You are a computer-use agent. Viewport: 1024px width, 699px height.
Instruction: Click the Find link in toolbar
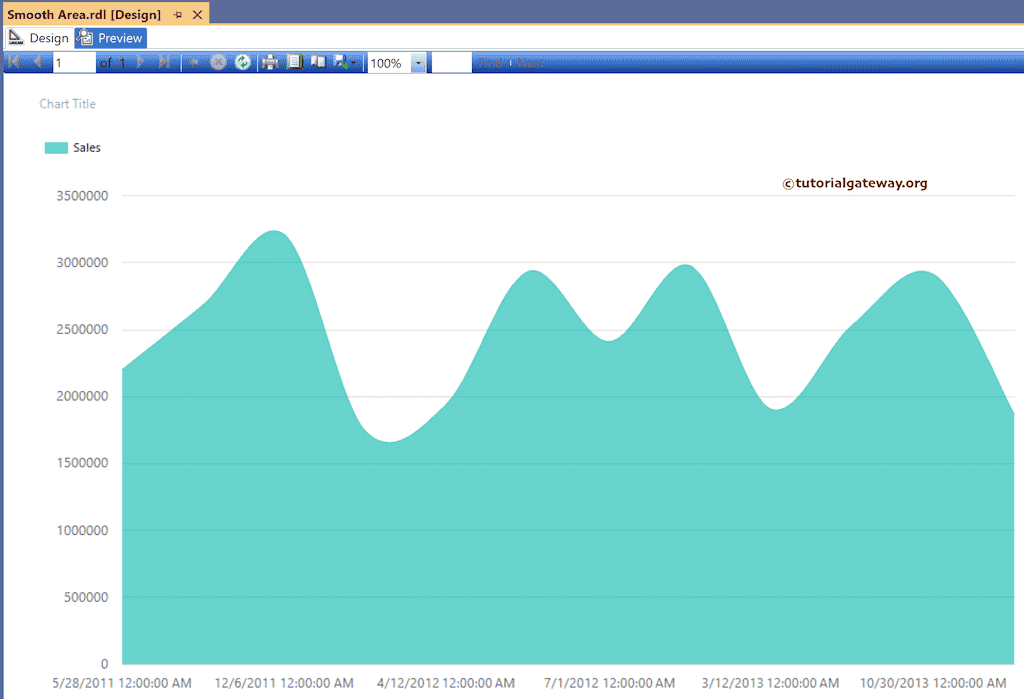coord(490,63)
